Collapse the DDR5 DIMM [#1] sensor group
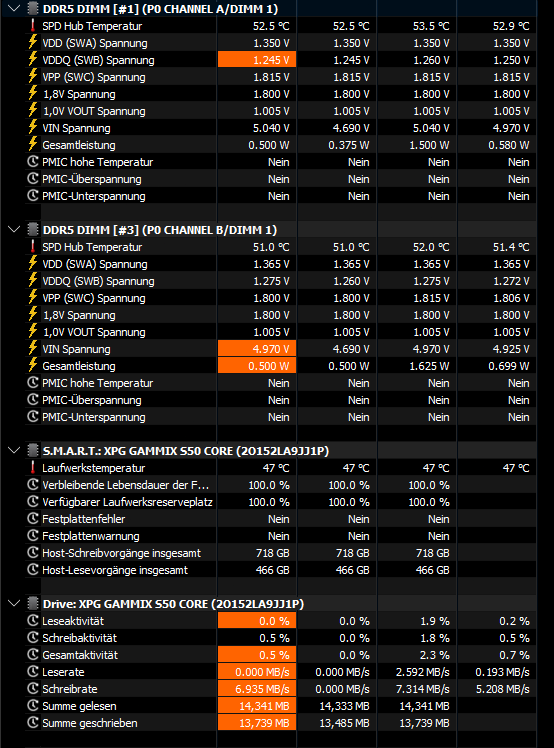554x748 pixels. (x=14, y=8)
